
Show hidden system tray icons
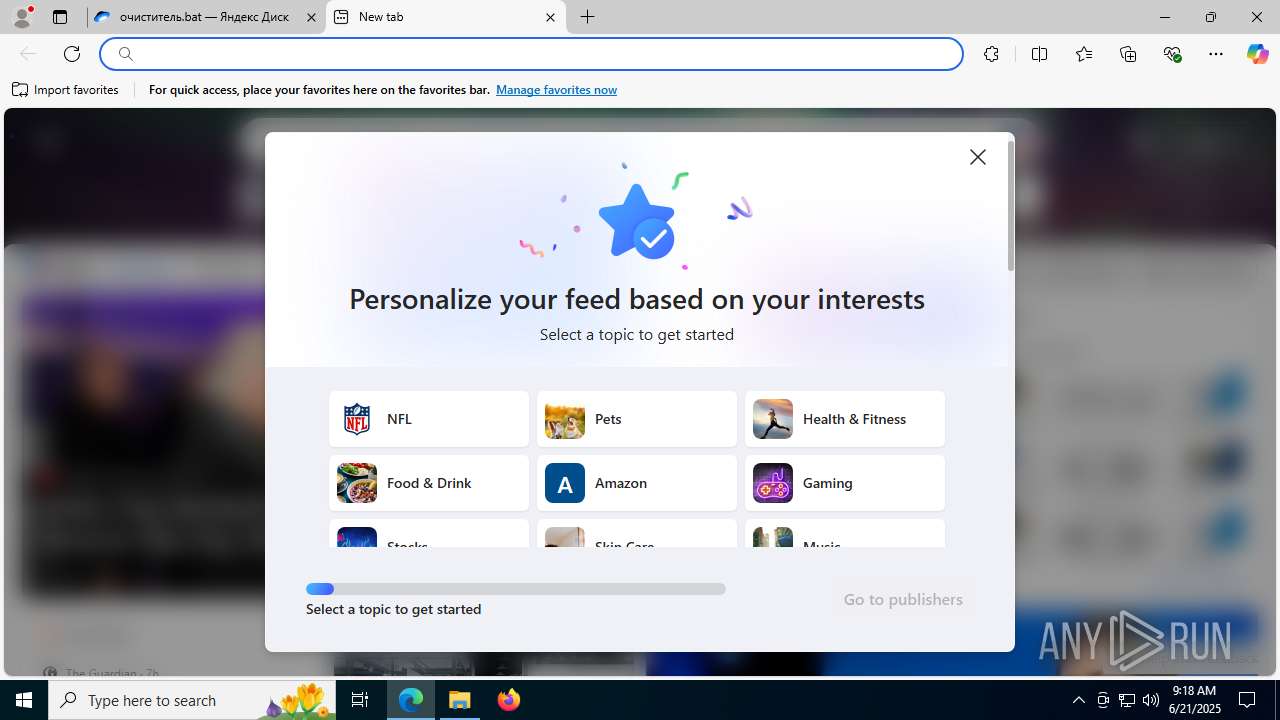1078,700
